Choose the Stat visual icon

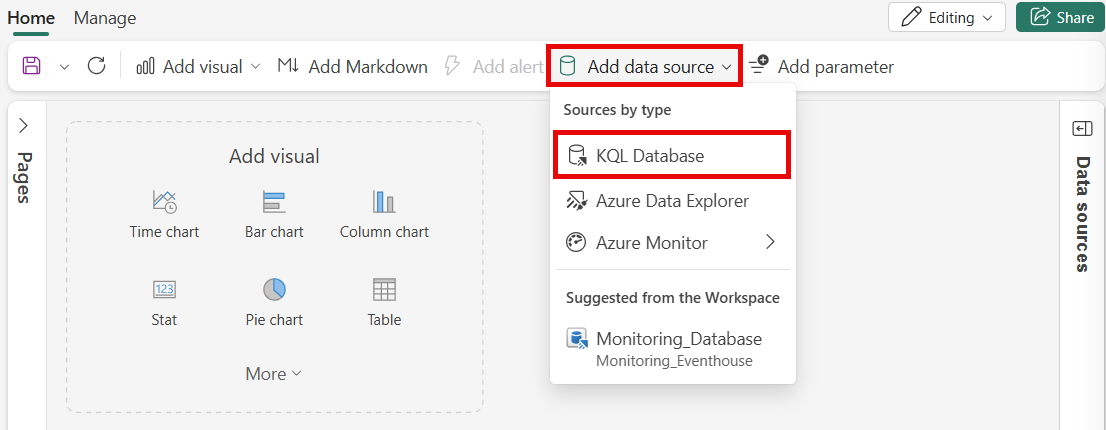(164, 289)
